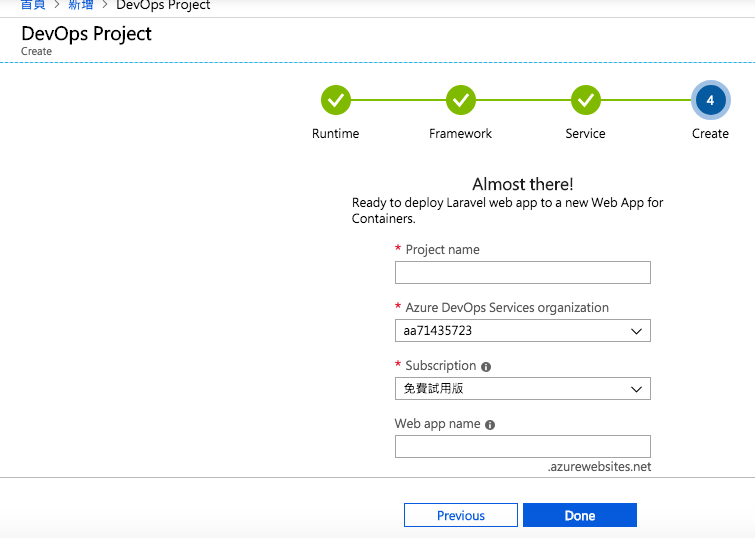Select the Service step label
The height and width of the screenshot is (538, 755).
click(x=586, y=133)
